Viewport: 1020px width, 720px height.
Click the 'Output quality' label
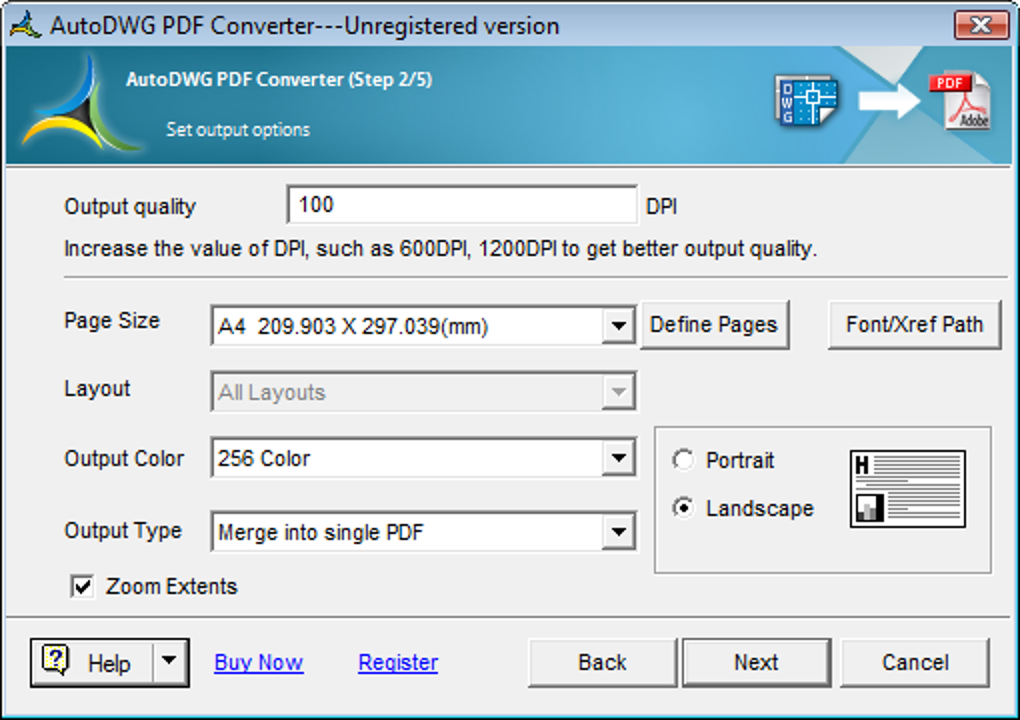click(x=130, y=206)
